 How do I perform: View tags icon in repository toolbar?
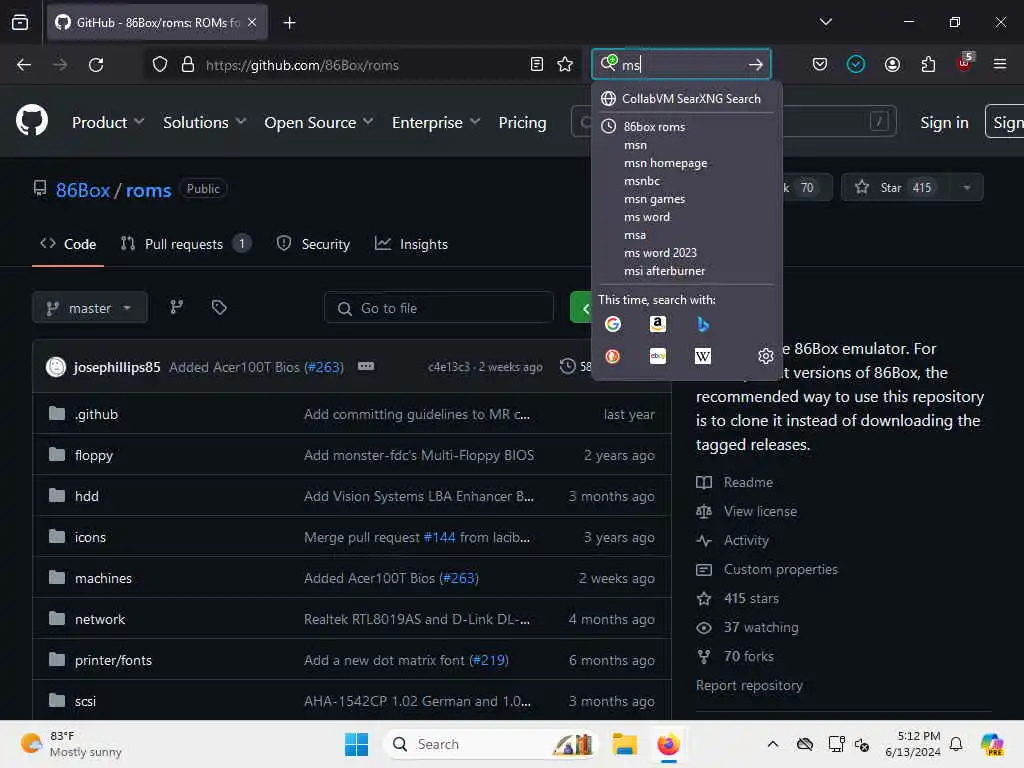[x=219, y=308]
